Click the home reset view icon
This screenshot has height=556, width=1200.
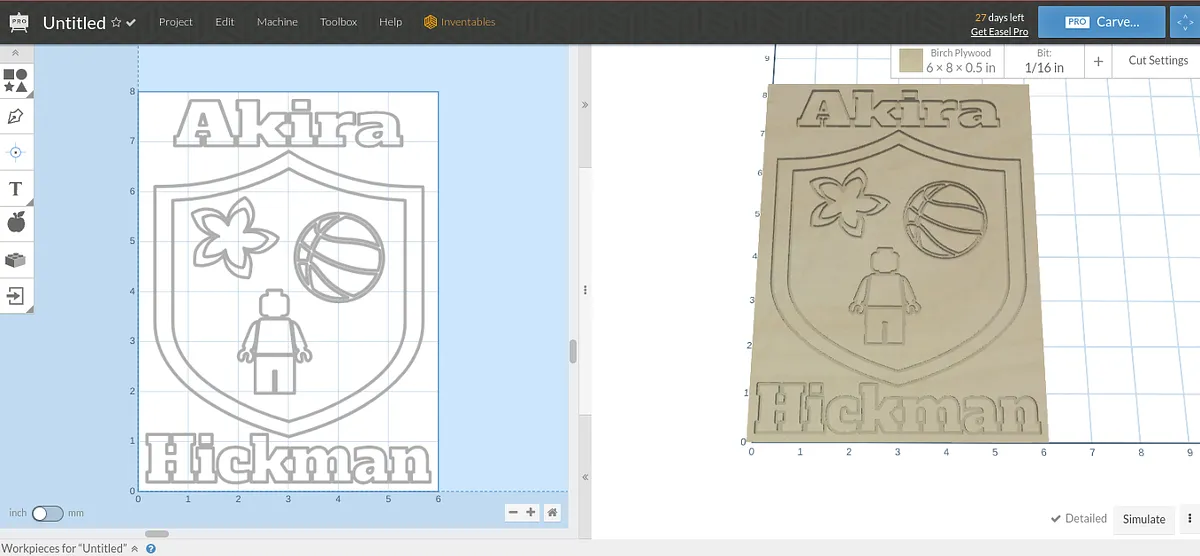(x=552, y=512)
